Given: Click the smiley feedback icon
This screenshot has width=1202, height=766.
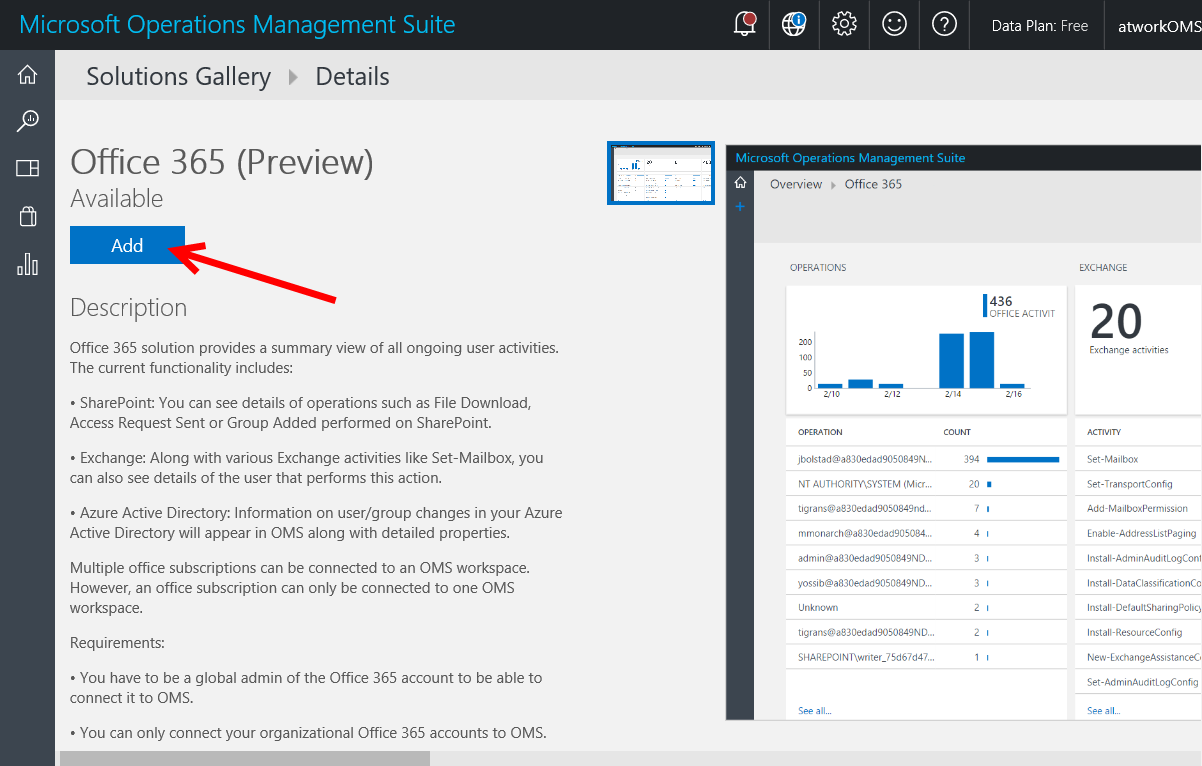Looking at the screenshot, I should (x=894, y=25).
